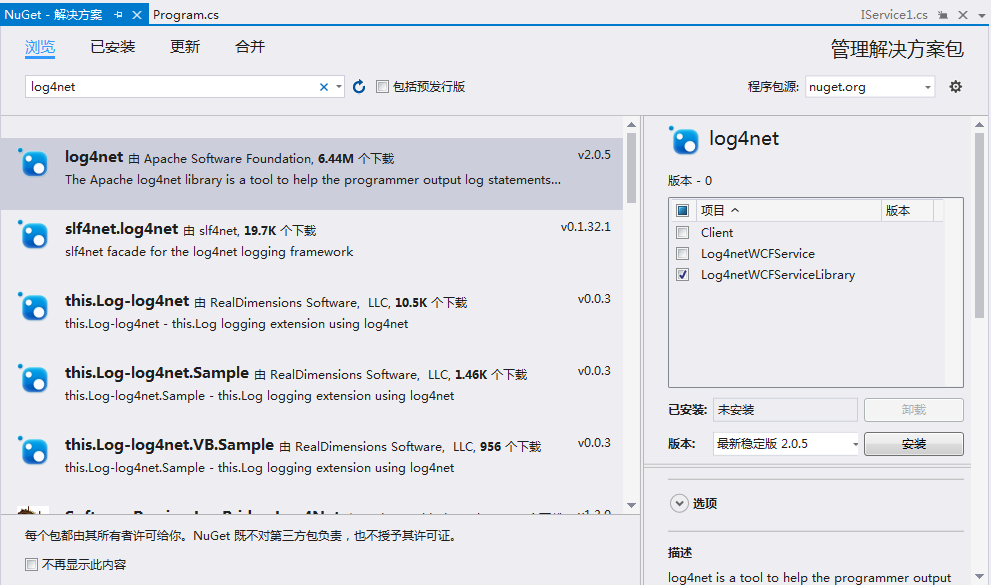Viewport: 991px width, 585px height.
Task: Expand the Options section chevron
Action: click(679, 504)
